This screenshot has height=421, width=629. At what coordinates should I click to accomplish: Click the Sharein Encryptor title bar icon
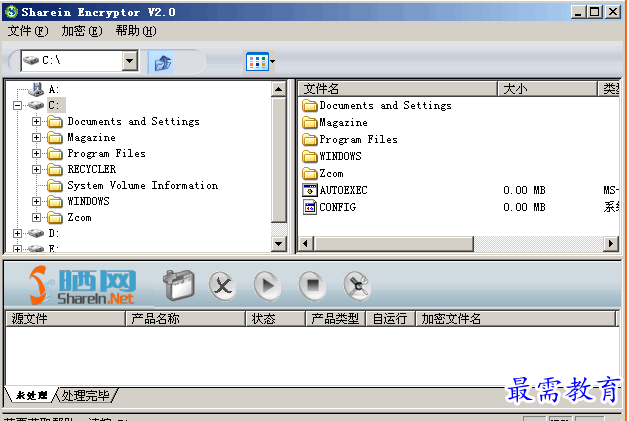coord(11,12)
